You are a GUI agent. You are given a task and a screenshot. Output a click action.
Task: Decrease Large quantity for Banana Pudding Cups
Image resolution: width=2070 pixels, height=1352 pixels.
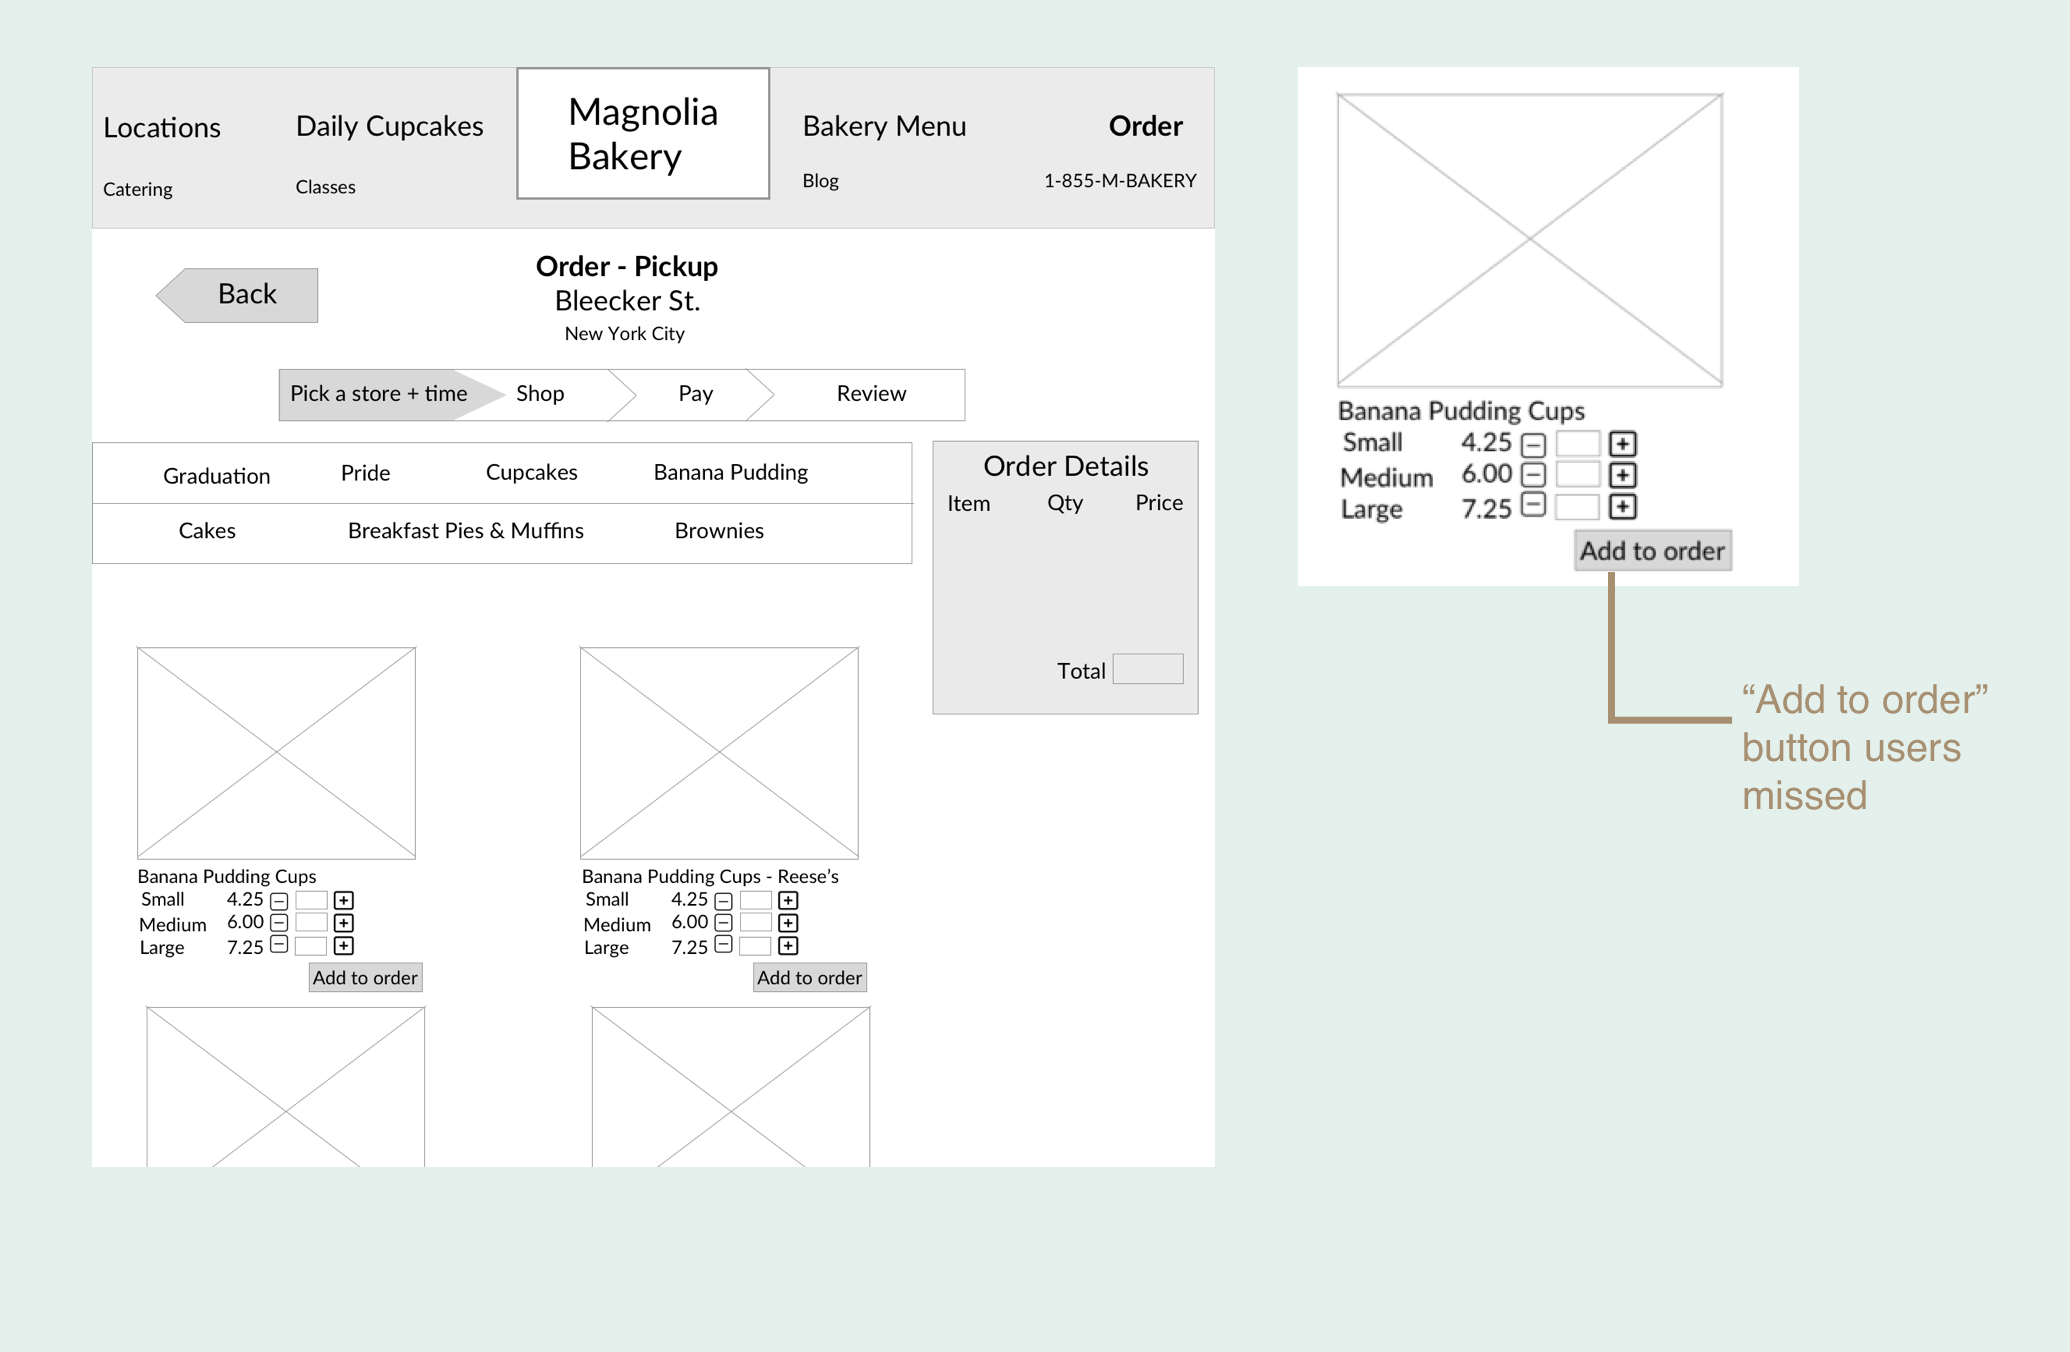(x=280, y=944)
